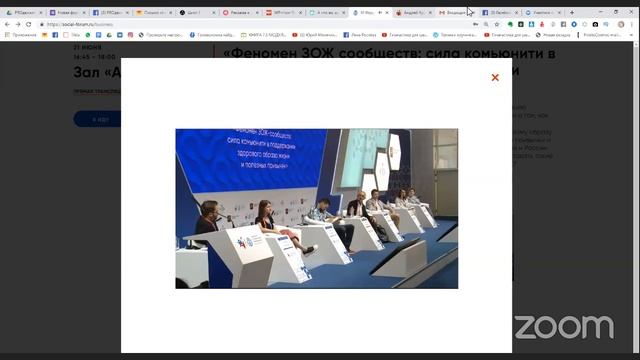This screenshot has height=360, width=640.
Task: Open the first Гимнастика для ше YouTube bookmark
Action: (x=404, y=35)
